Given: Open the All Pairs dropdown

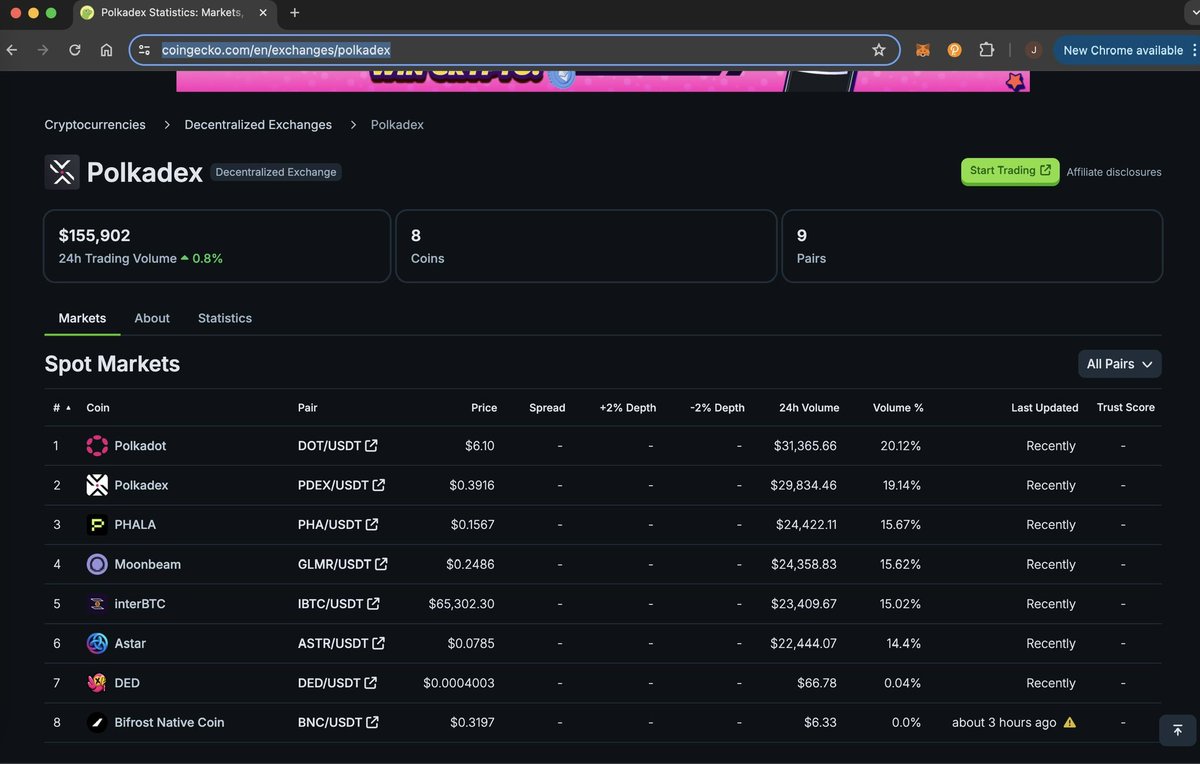Looking at the screenshot, I should tap(1120, 364).
